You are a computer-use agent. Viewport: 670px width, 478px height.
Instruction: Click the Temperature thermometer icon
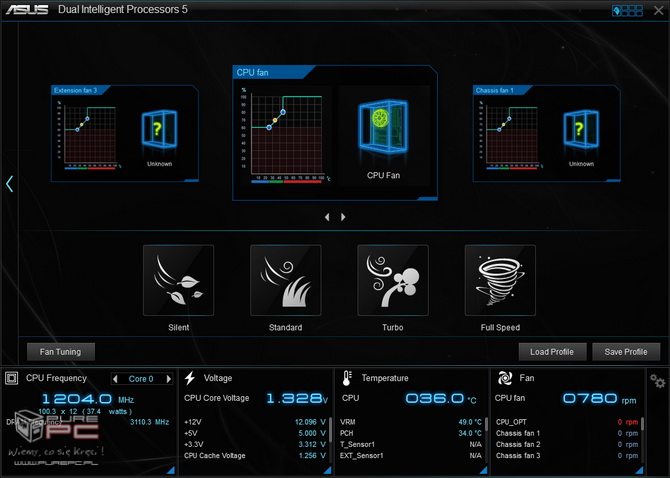point(347,378)
